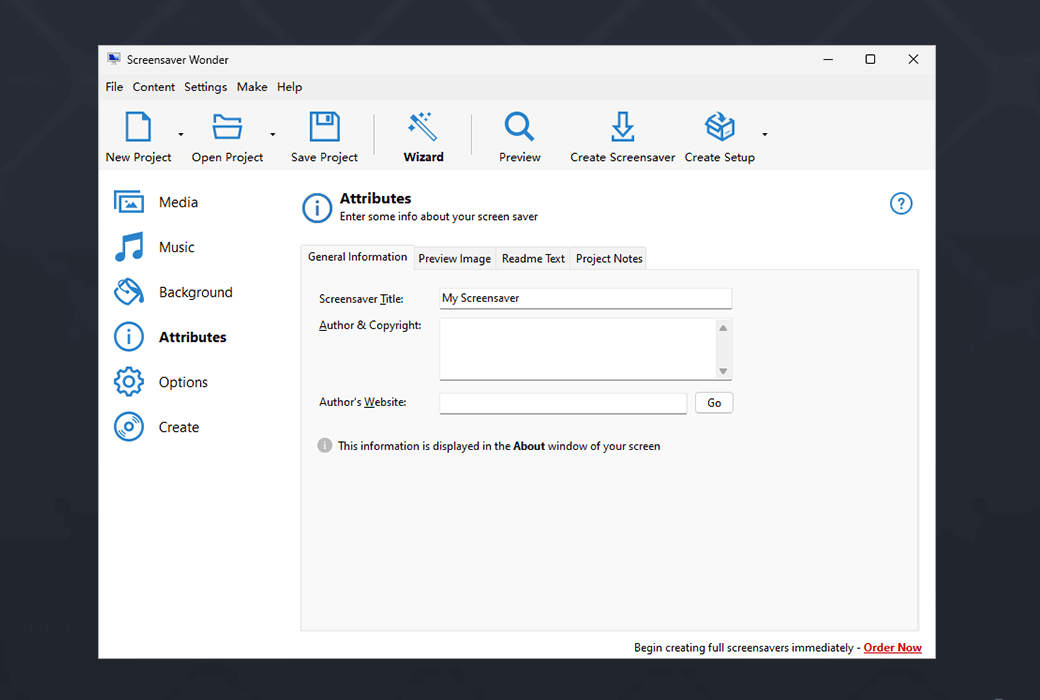
Task: Close the Screensaver Wonder window
Action: [913, 59]
